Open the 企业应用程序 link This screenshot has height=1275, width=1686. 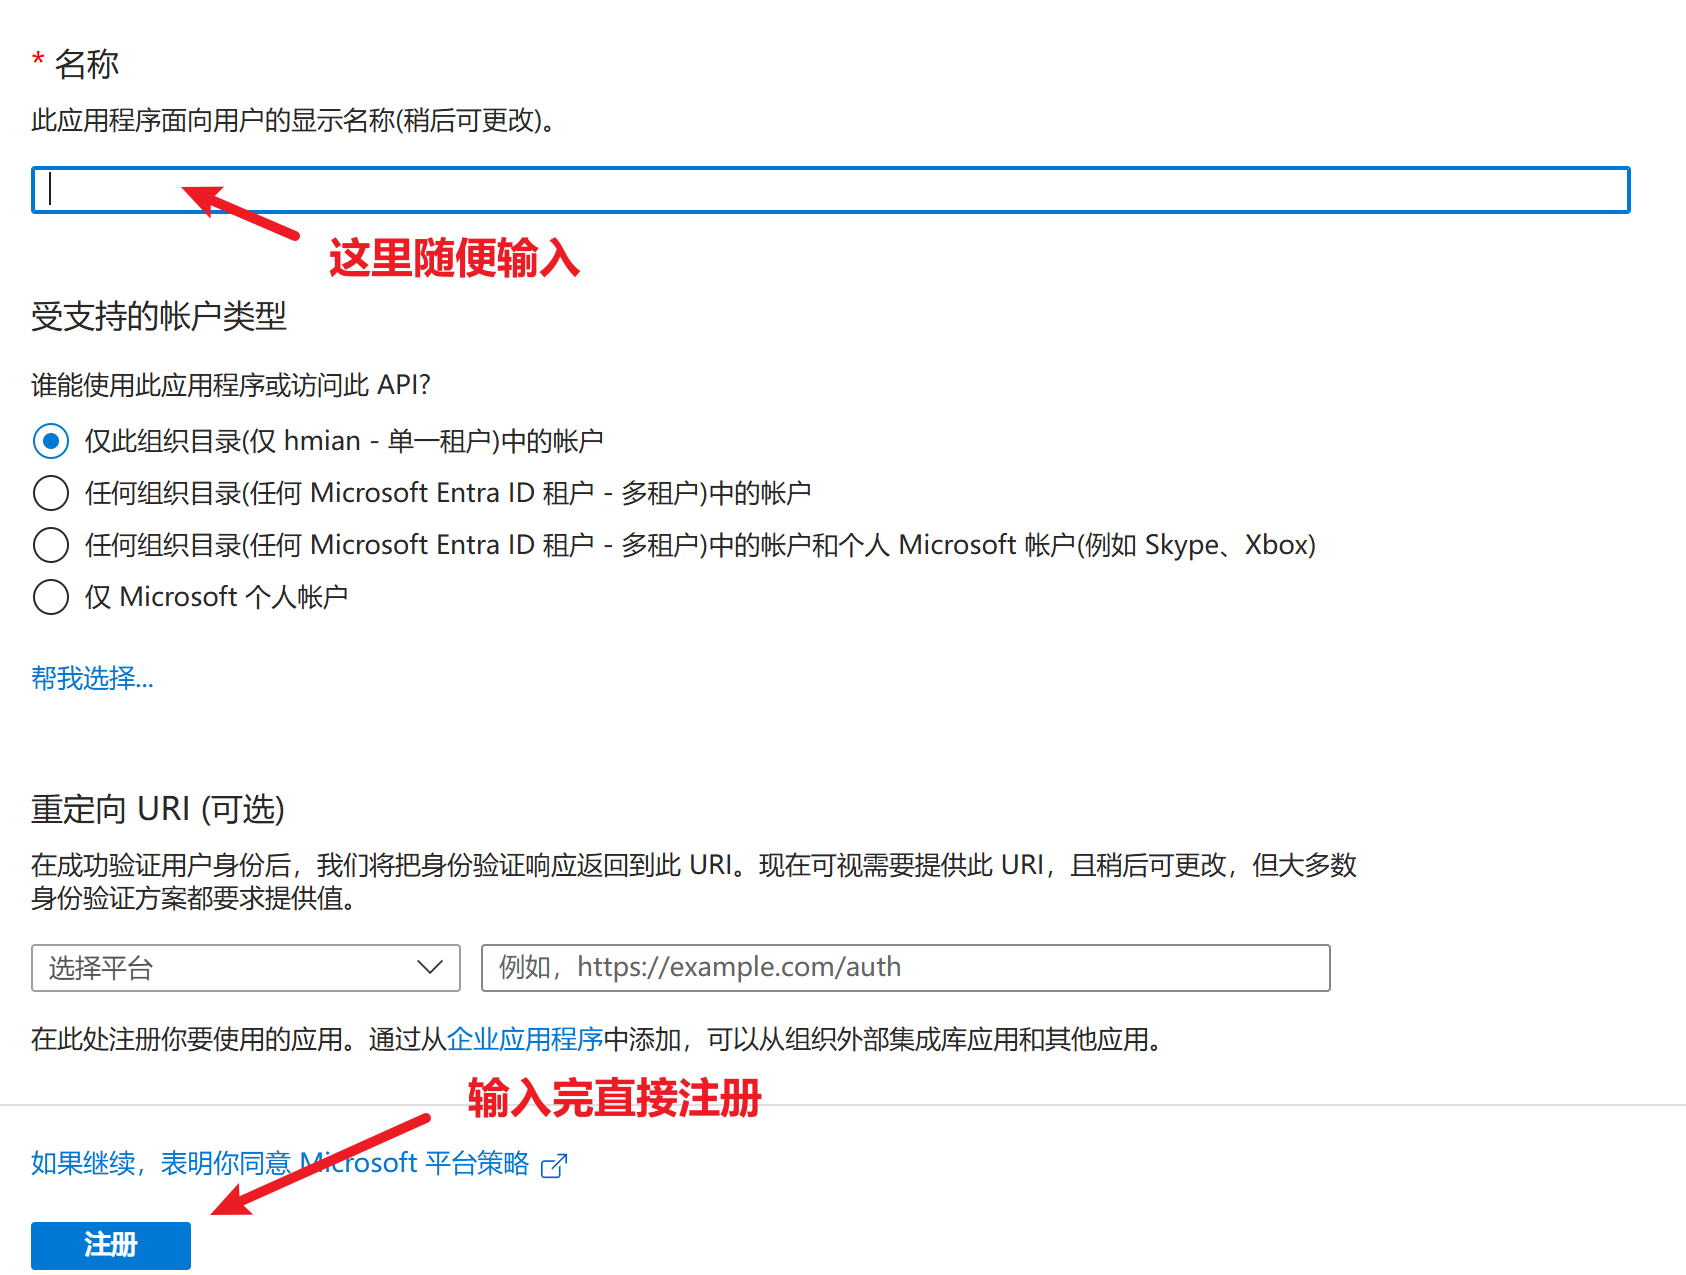tap(525, 1040)
